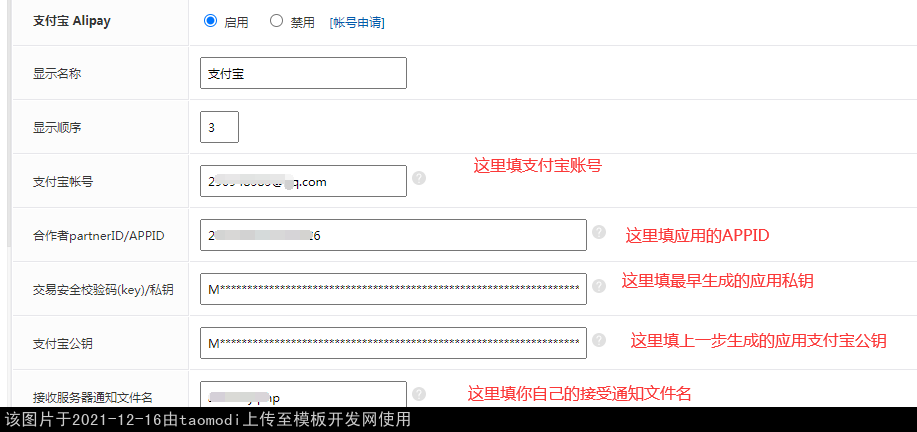Open the 帐号申请 link
Viewport: 917px width, 432px height.
357,22
